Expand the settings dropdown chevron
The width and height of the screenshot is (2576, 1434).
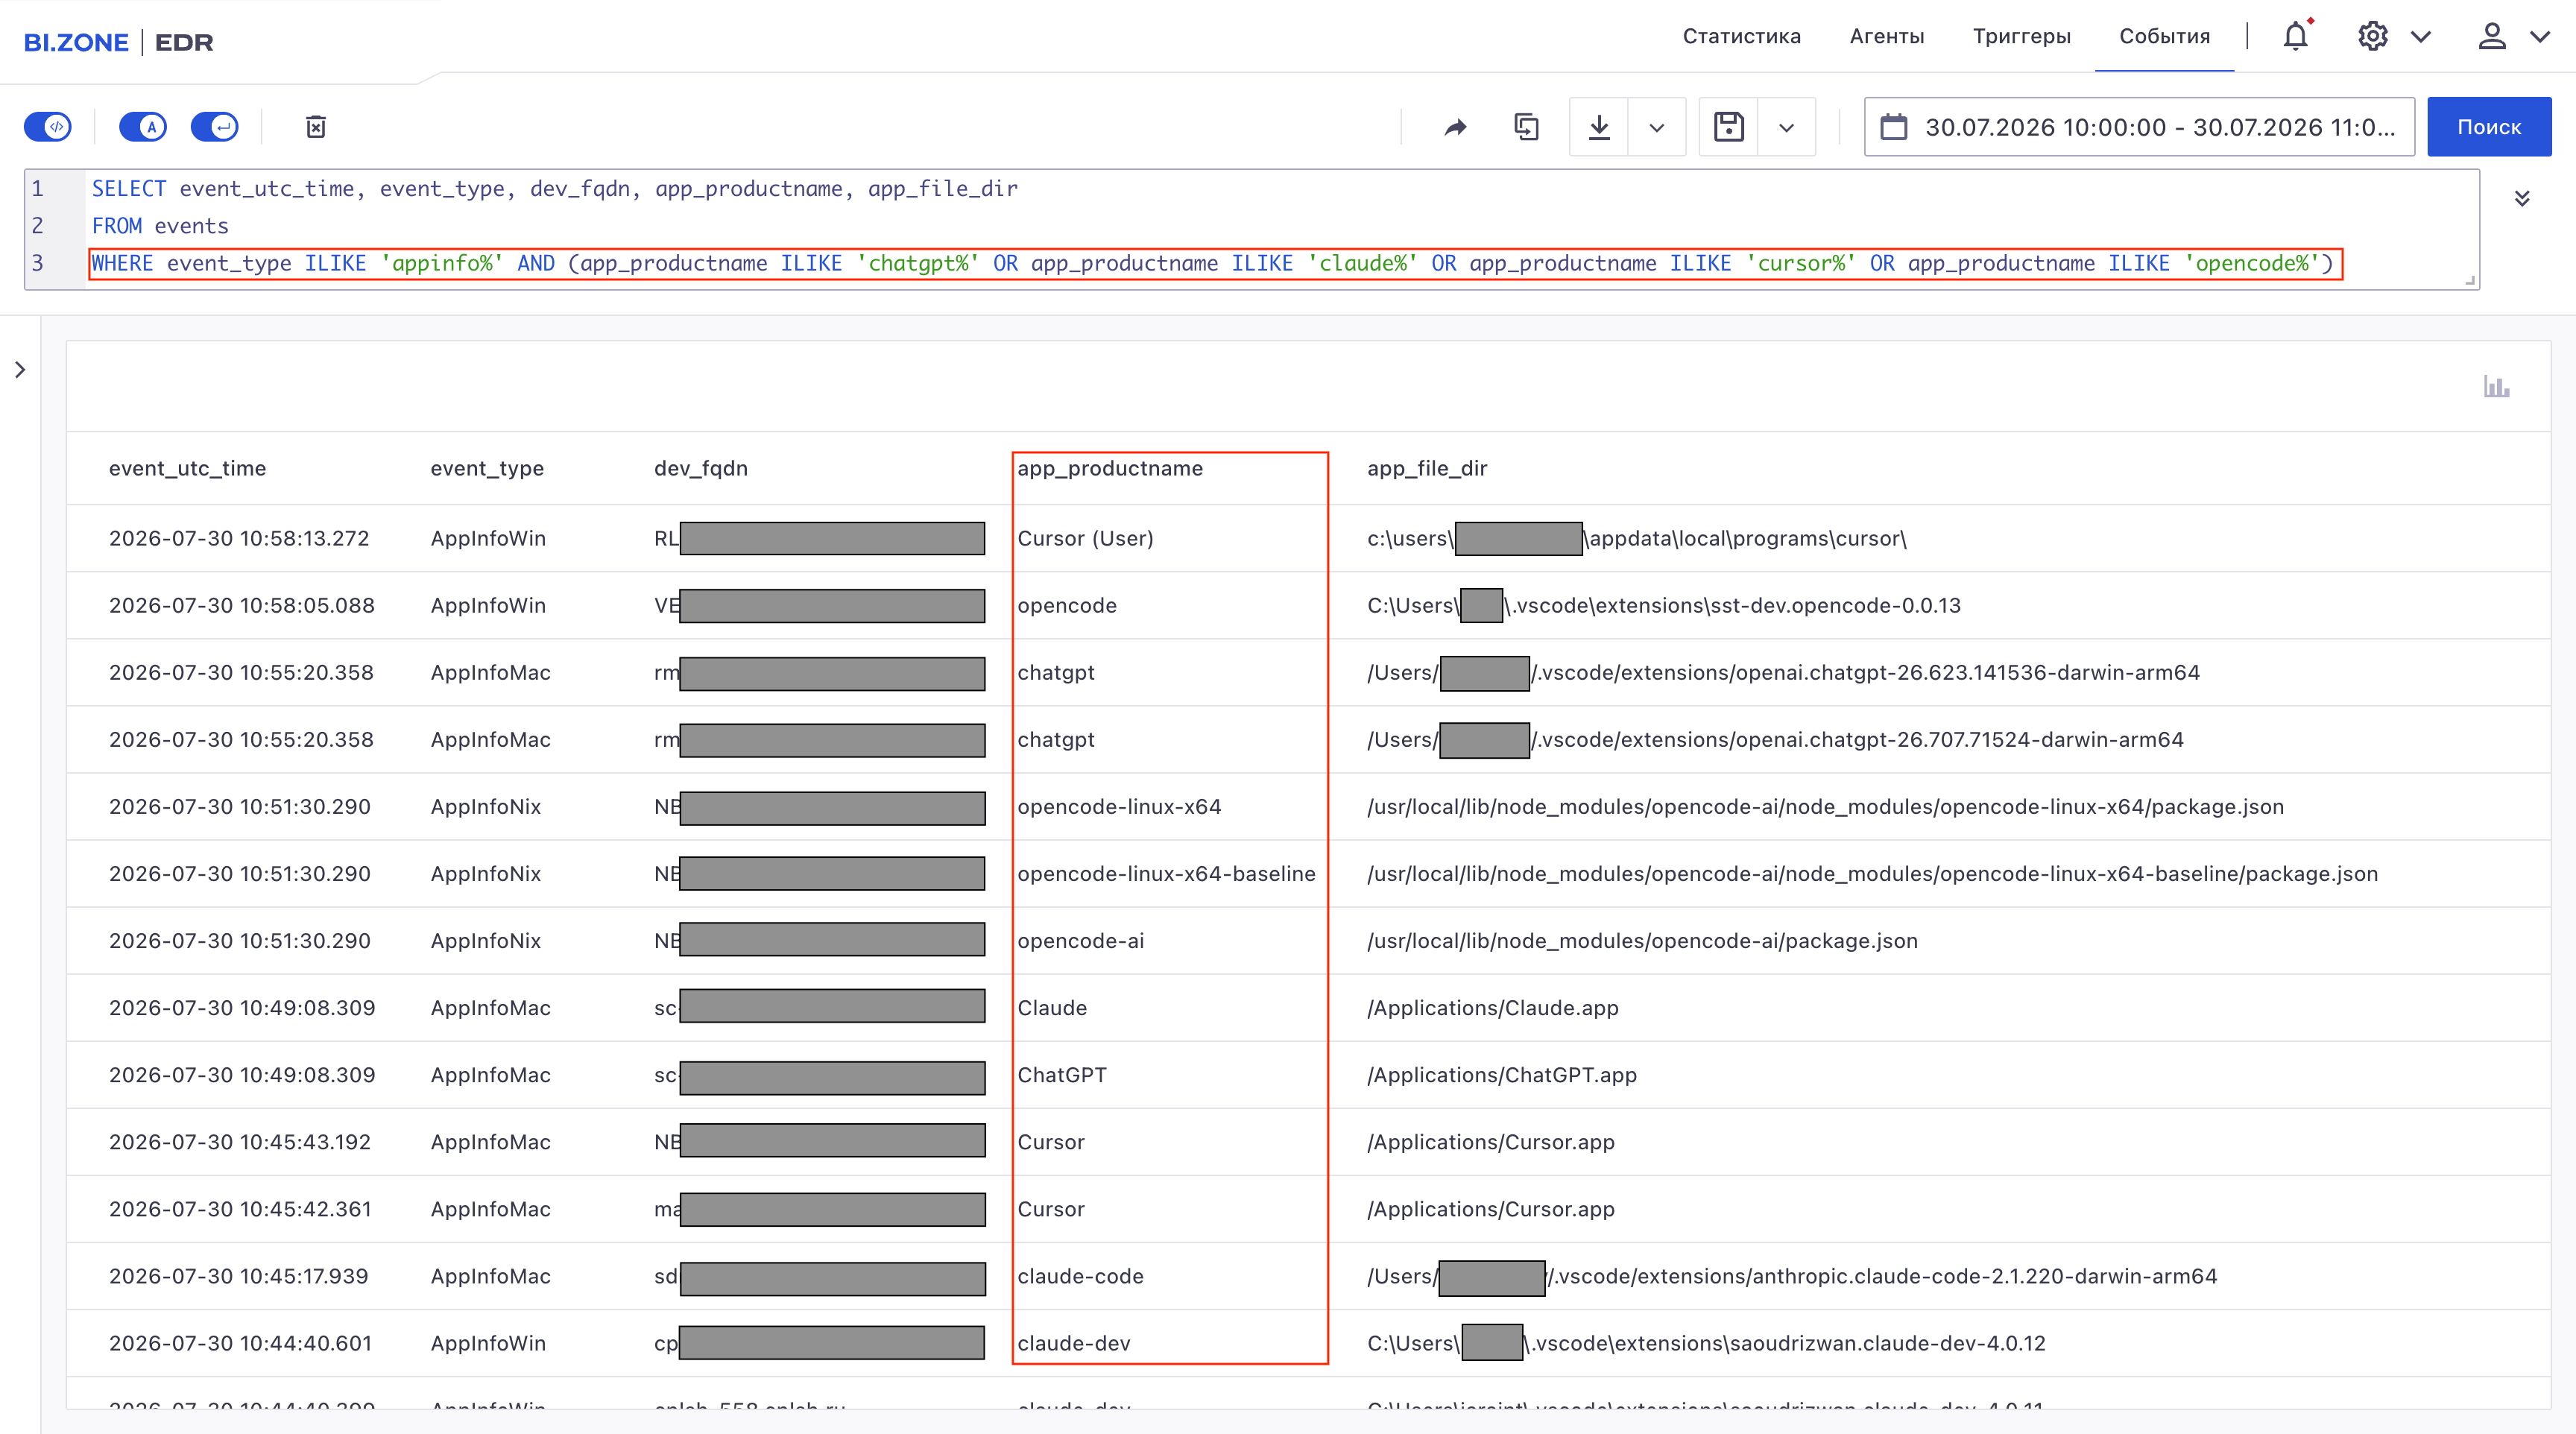click(2420, 37)
